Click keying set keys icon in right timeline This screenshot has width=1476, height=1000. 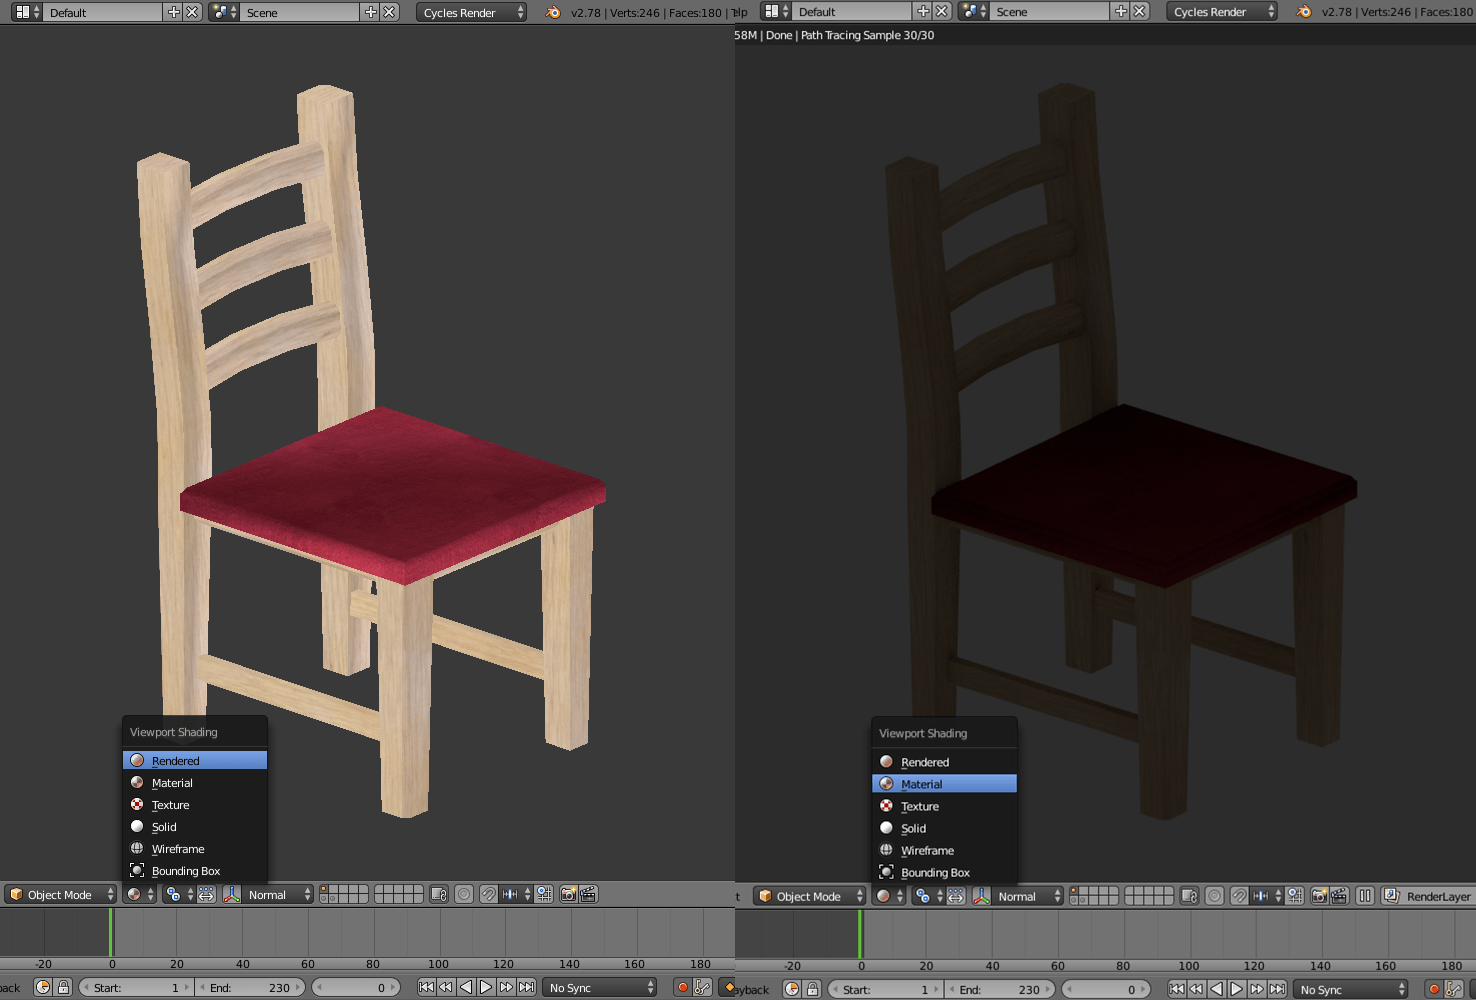[1454, 989]
